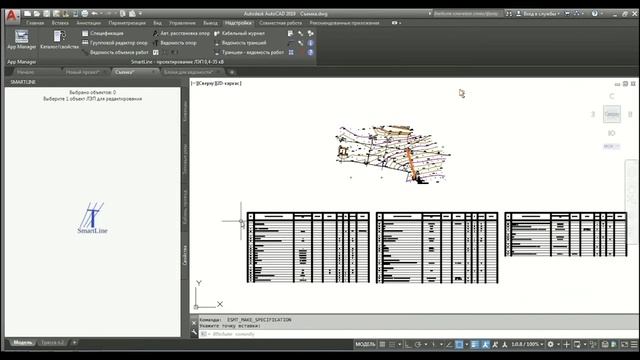Viewport: 640px width, 360px height.
Task: Switch to the Модель layout tab
Action: (22, 342)
